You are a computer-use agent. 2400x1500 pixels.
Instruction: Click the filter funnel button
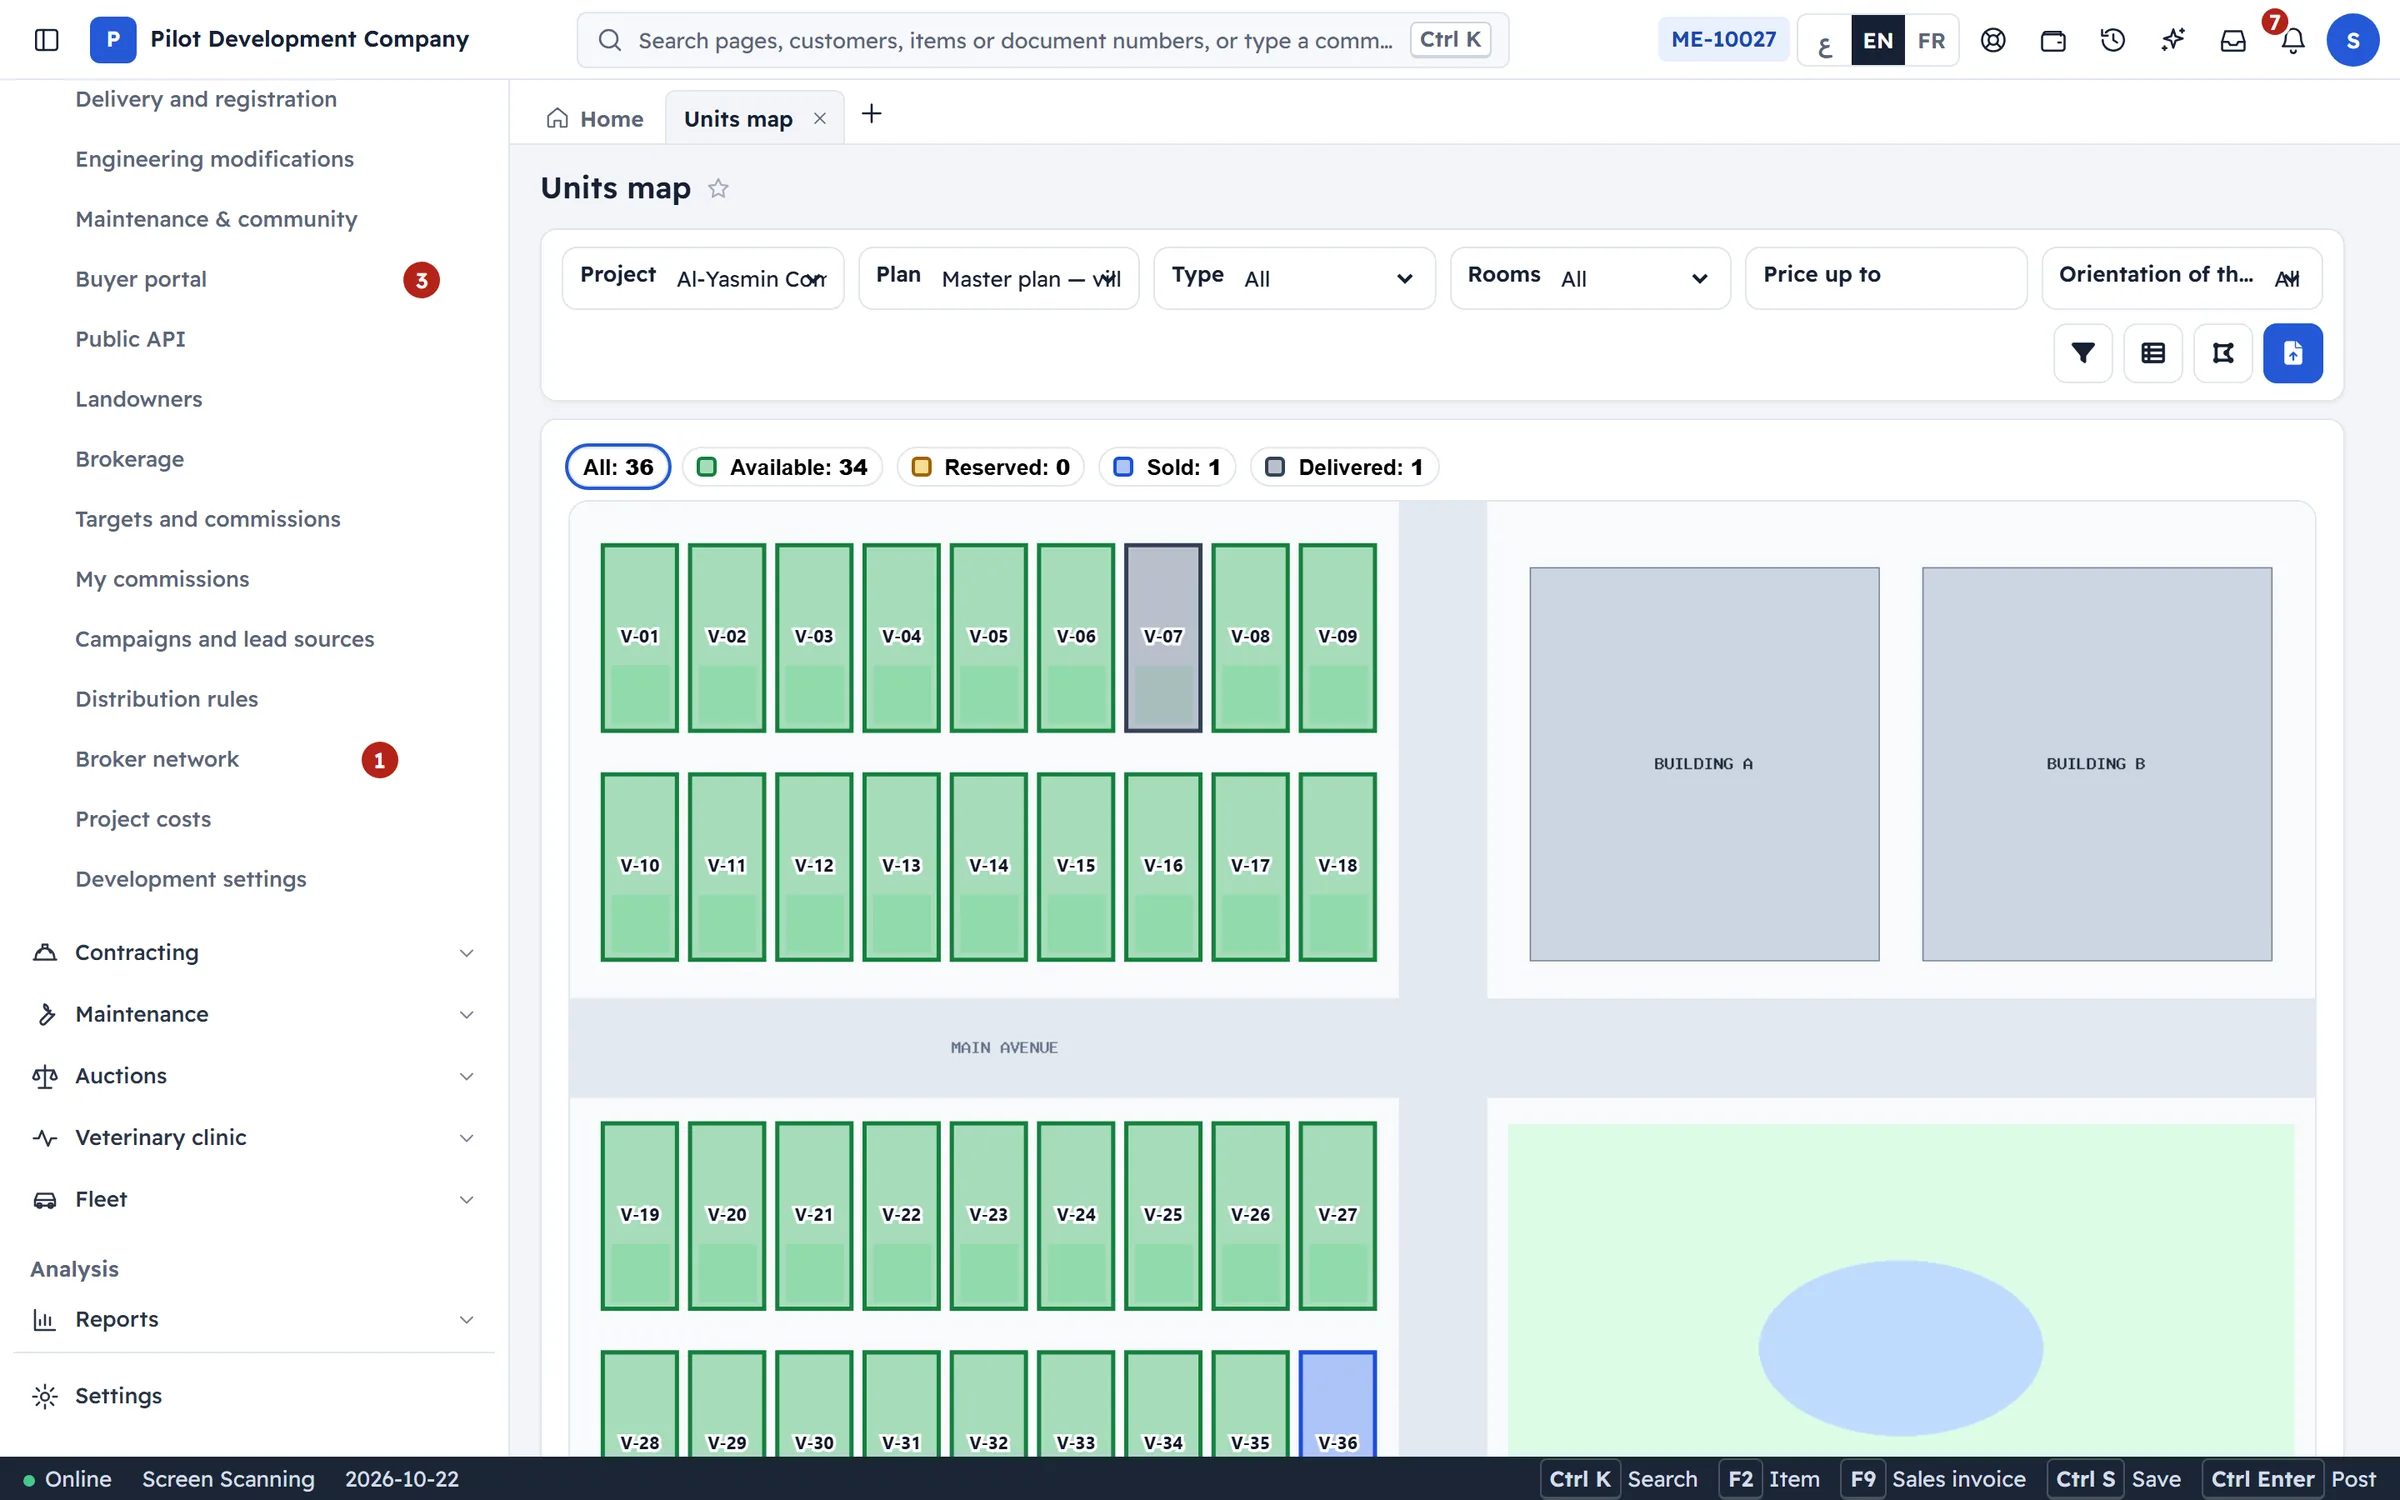[x=2083, y=353]
